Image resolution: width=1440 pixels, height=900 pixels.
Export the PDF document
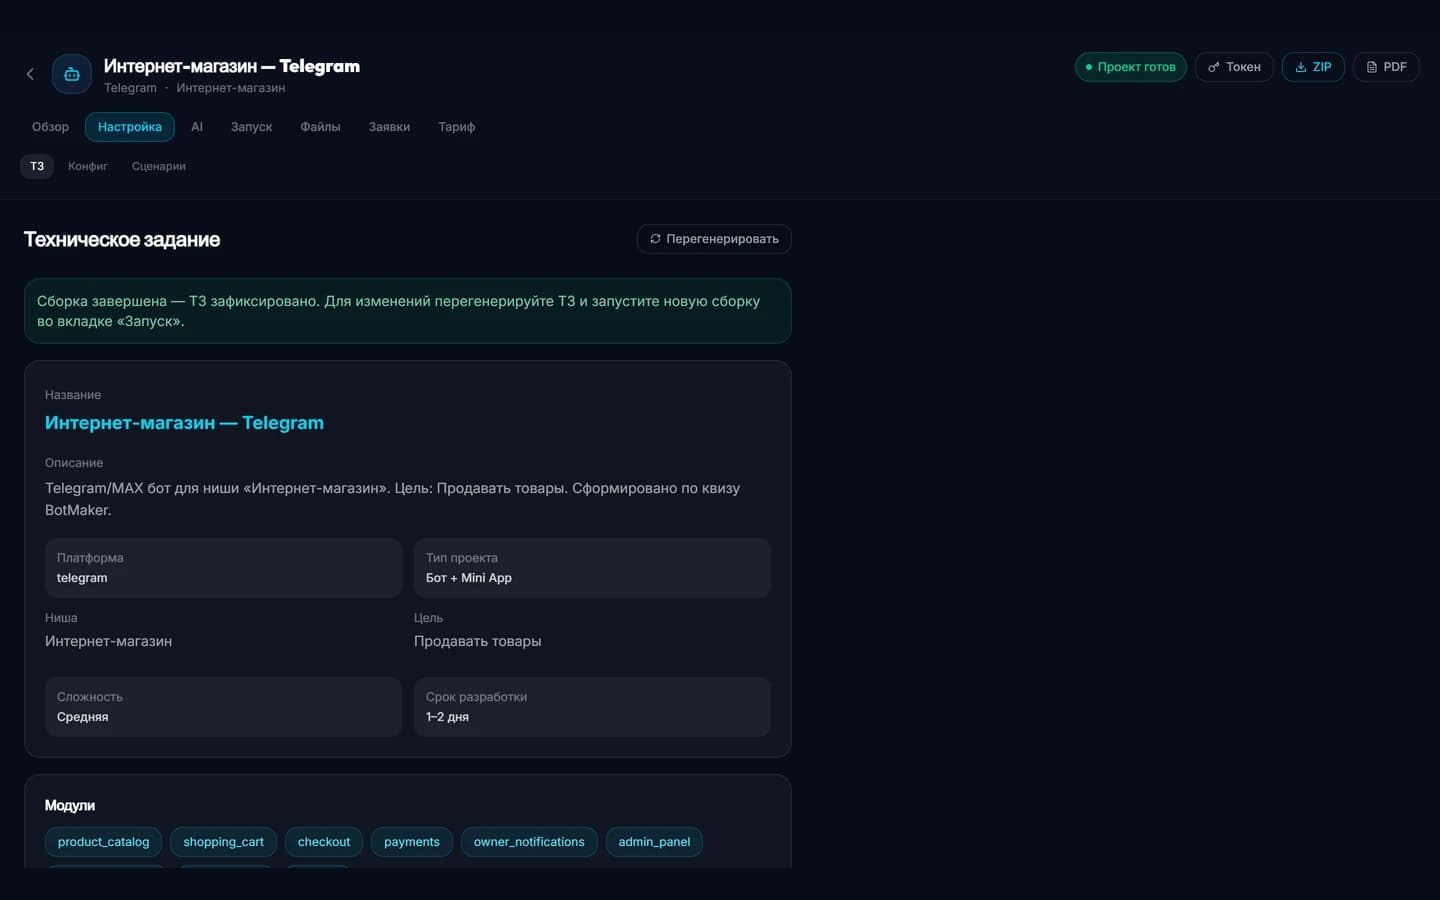tap(1386, 67)
